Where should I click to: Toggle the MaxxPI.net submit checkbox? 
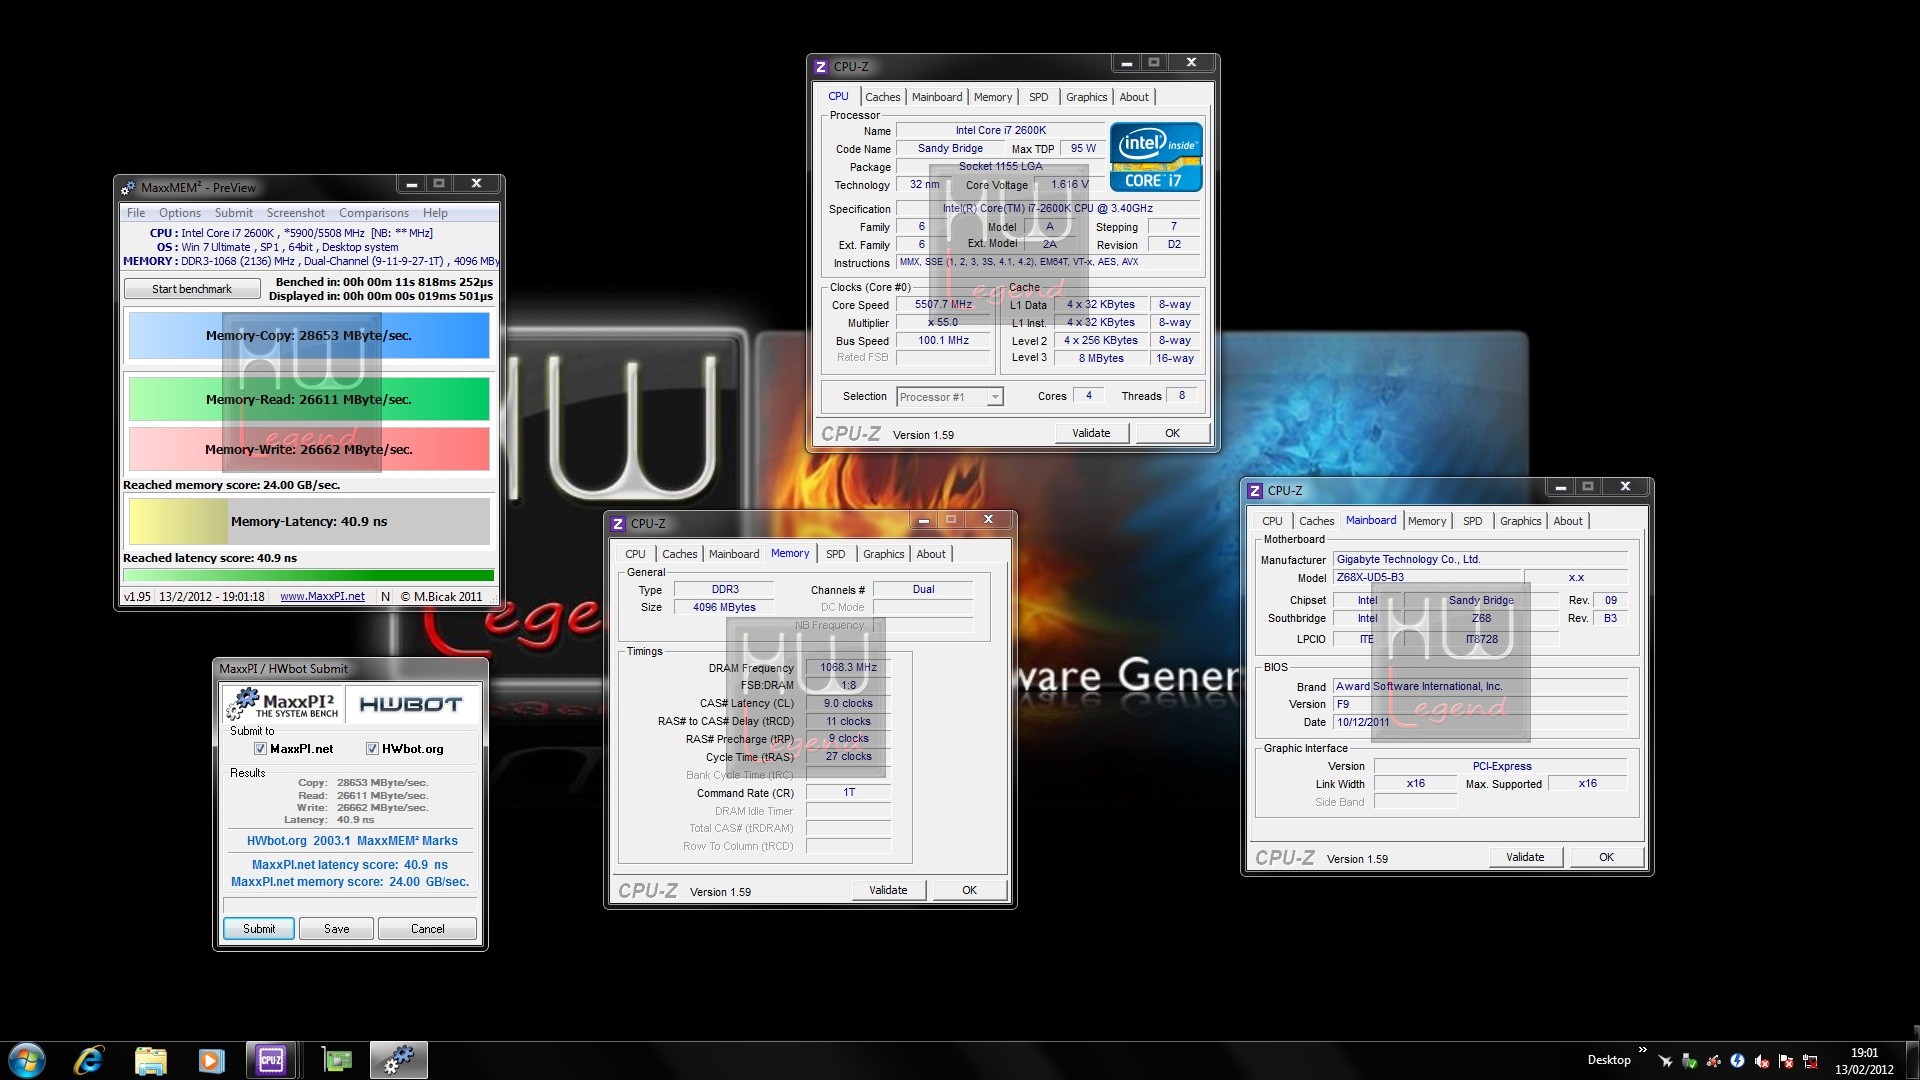point(260,749)
